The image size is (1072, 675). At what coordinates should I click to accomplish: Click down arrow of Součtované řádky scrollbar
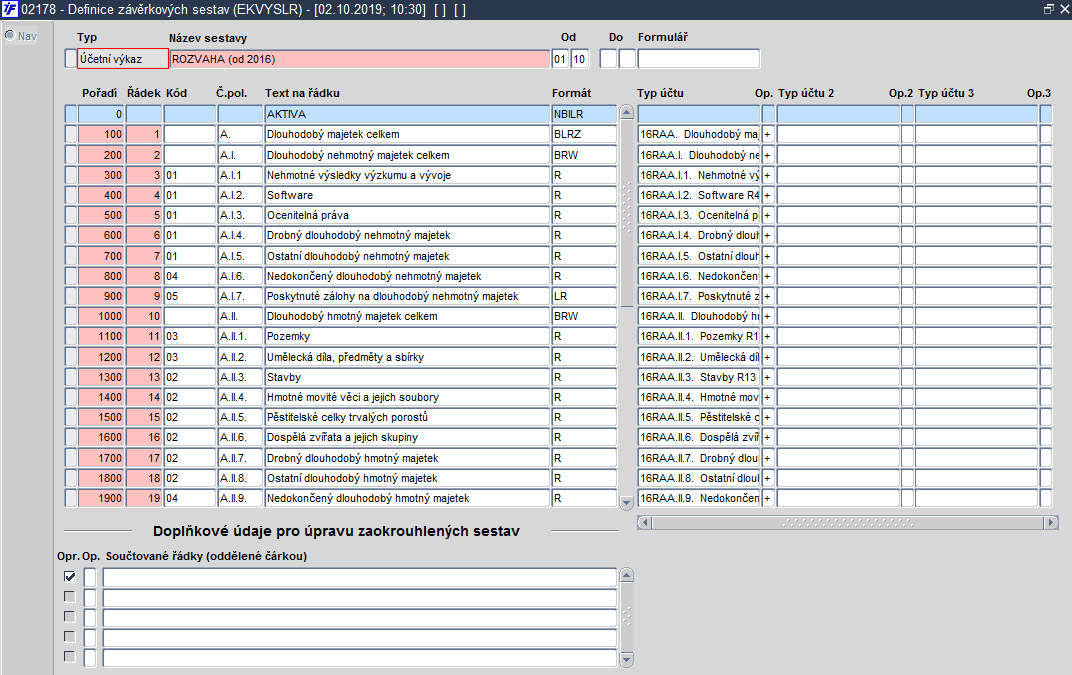pos(626,660)
